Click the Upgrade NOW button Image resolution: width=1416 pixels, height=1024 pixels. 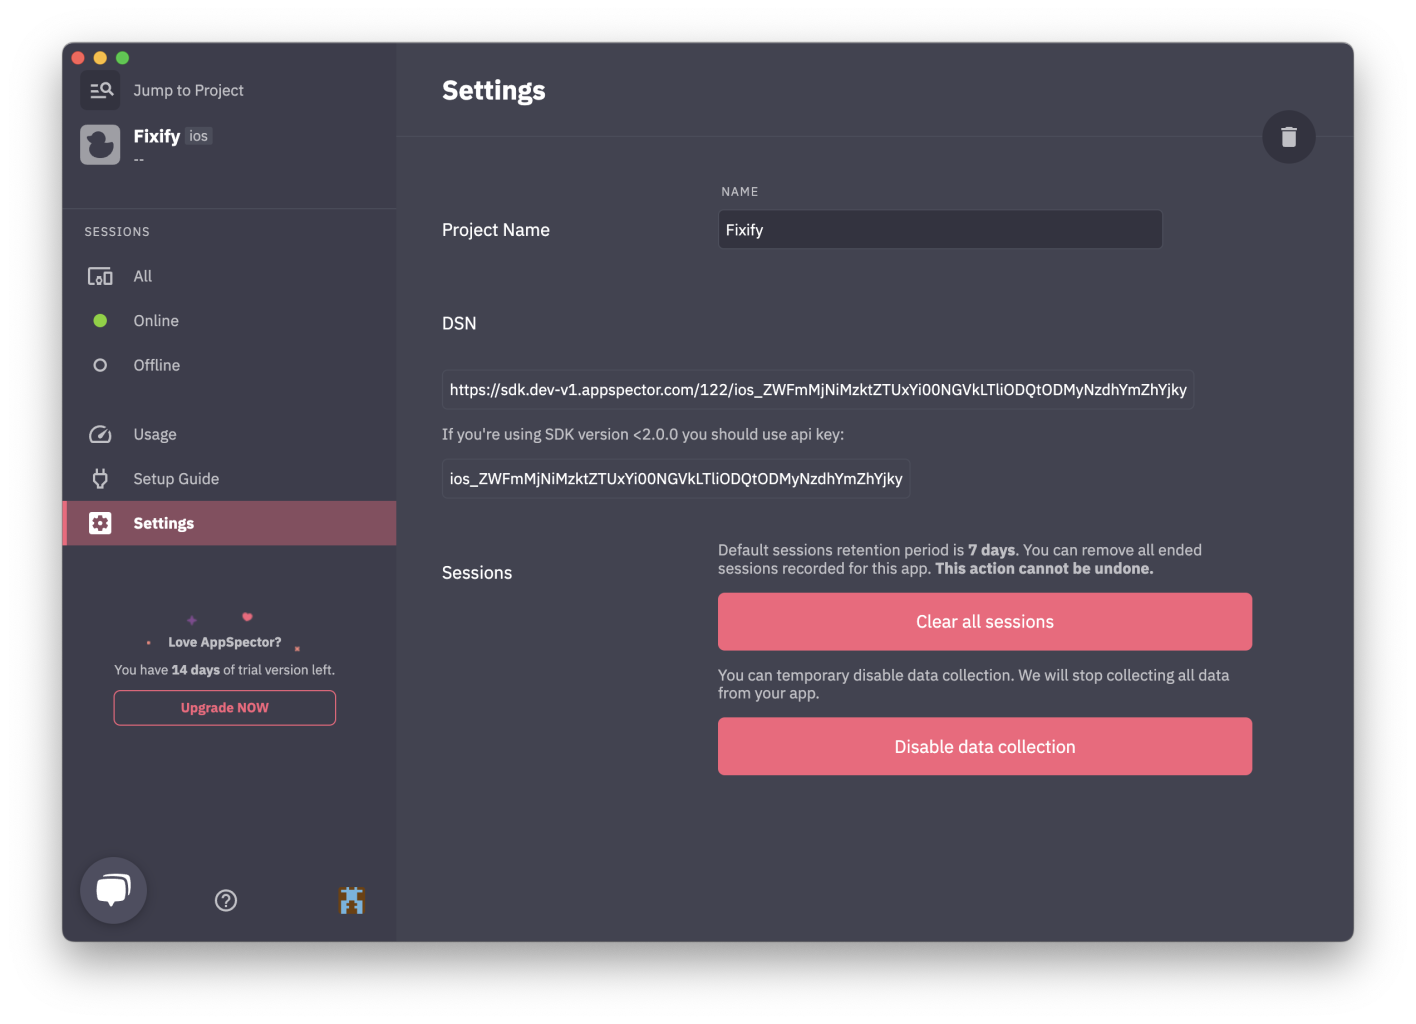(225, 708)
